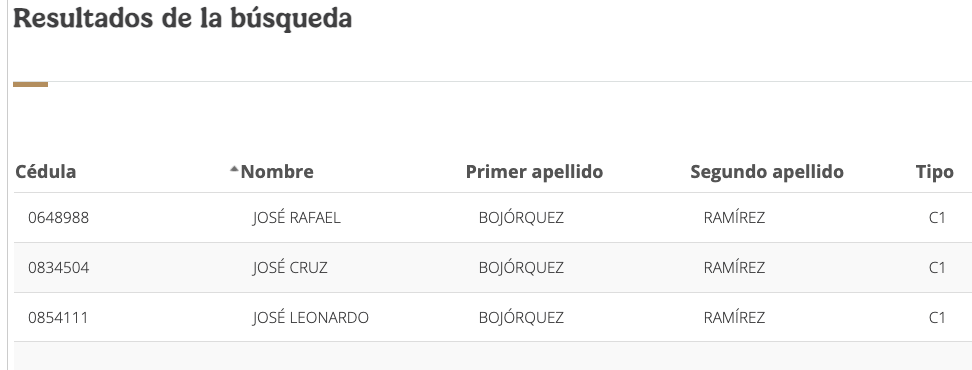The width and height of the screenshot is (972, 370).
Task: Click RAMÍREZ in the JOSÉ RAFAEL row
Action: (x=734, y=218)
